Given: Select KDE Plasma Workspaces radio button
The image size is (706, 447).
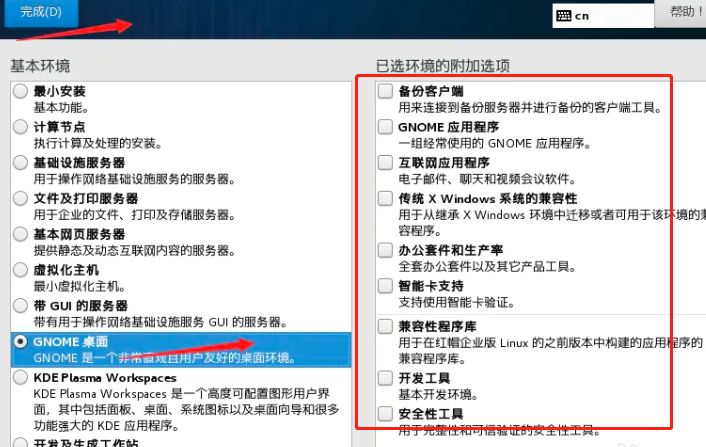Looking at the screenshot, I should tap(20, 377).
